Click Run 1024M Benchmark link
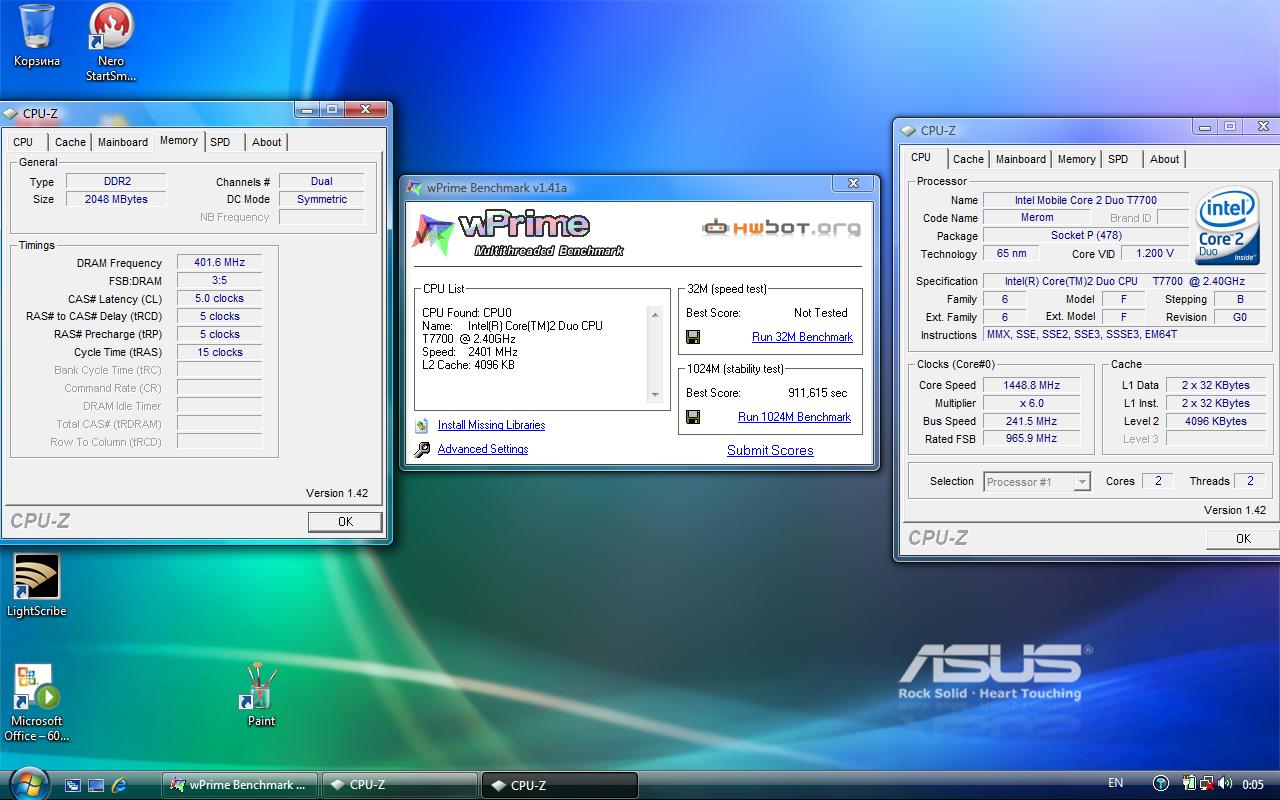The image size is (1280, 800). click(794, 417)
